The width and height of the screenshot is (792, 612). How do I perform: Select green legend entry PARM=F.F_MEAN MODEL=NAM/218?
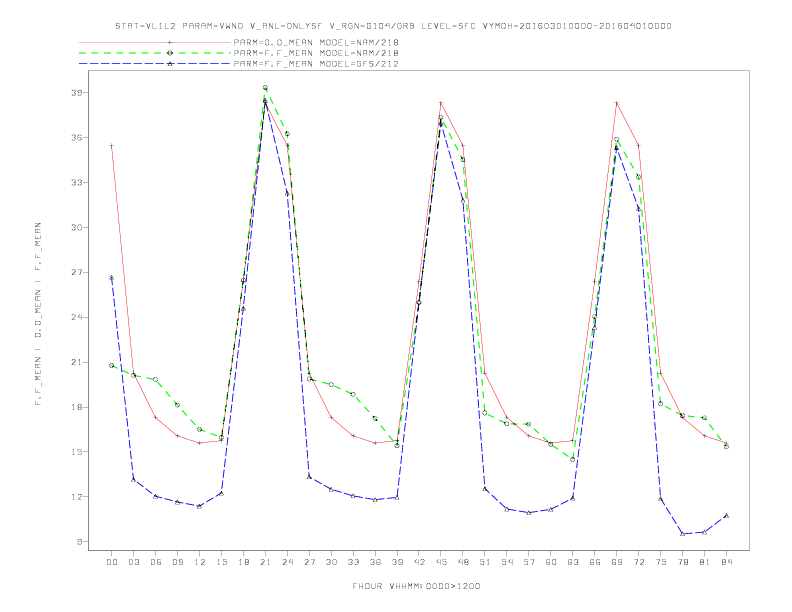coord(316,53)
